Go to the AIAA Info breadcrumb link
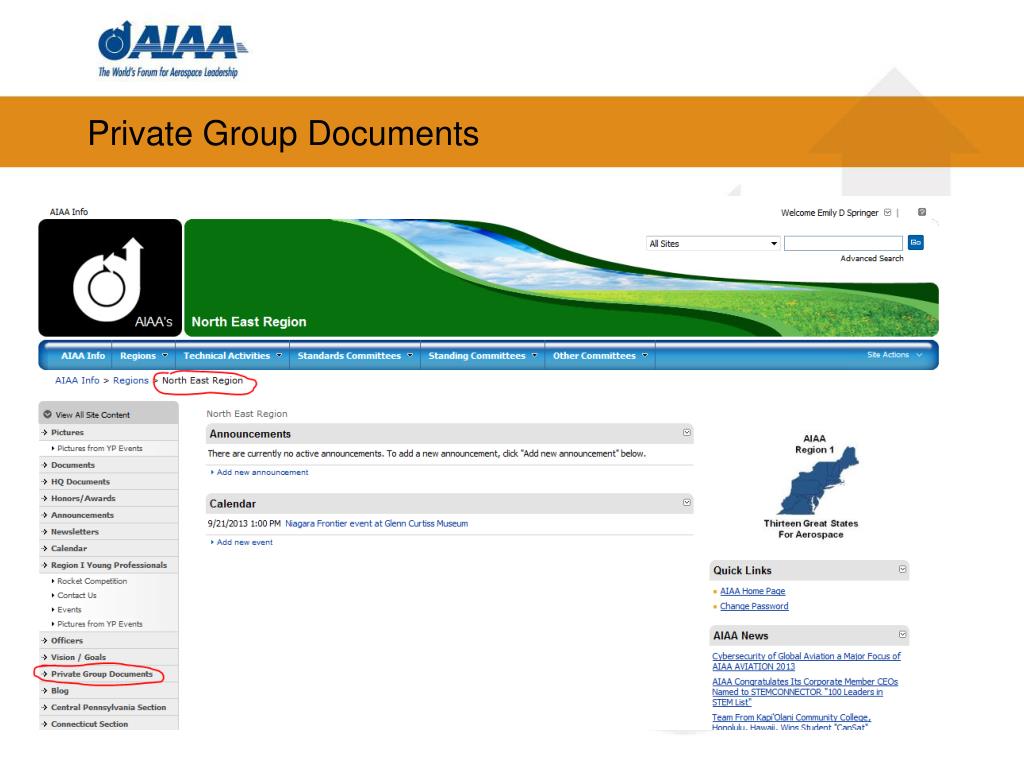1024x768 pixels. point(77,380)
